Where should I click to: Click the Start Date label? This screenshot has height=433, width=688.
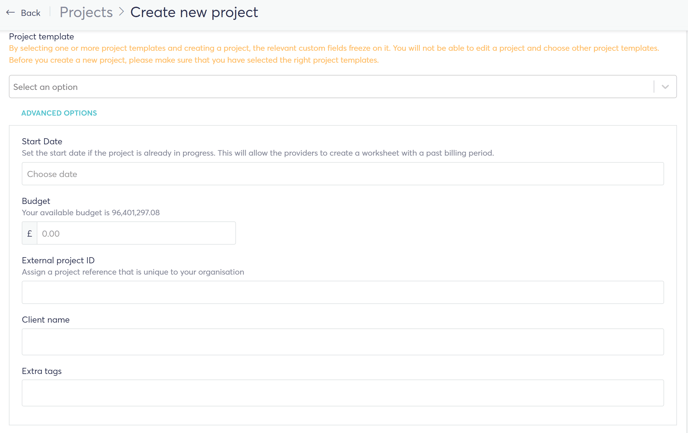click(x=42, y=141)
